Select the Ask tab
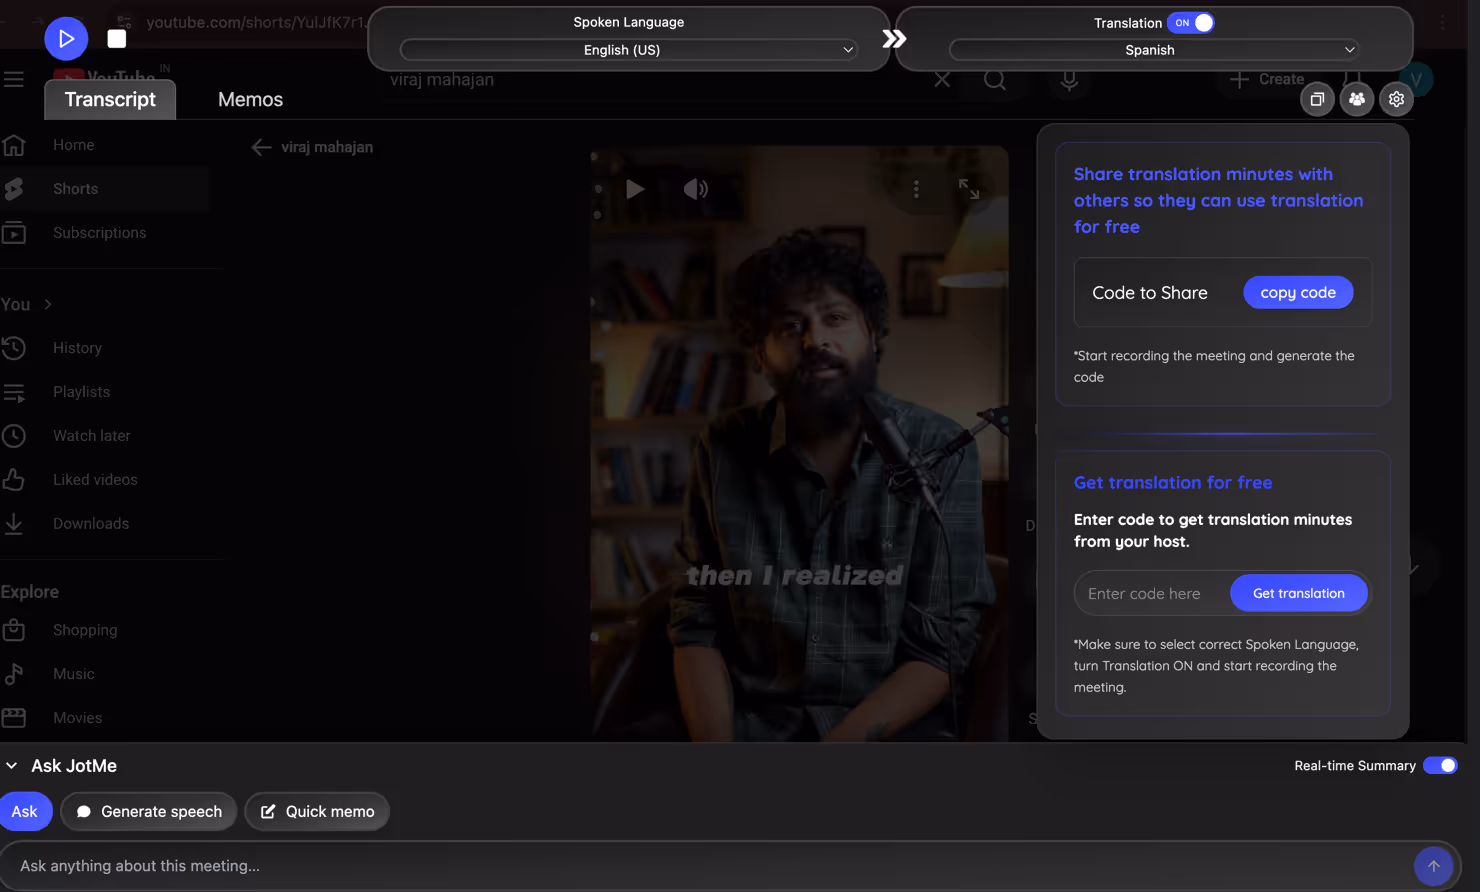 pyautogui.click(x=25, y=811)
